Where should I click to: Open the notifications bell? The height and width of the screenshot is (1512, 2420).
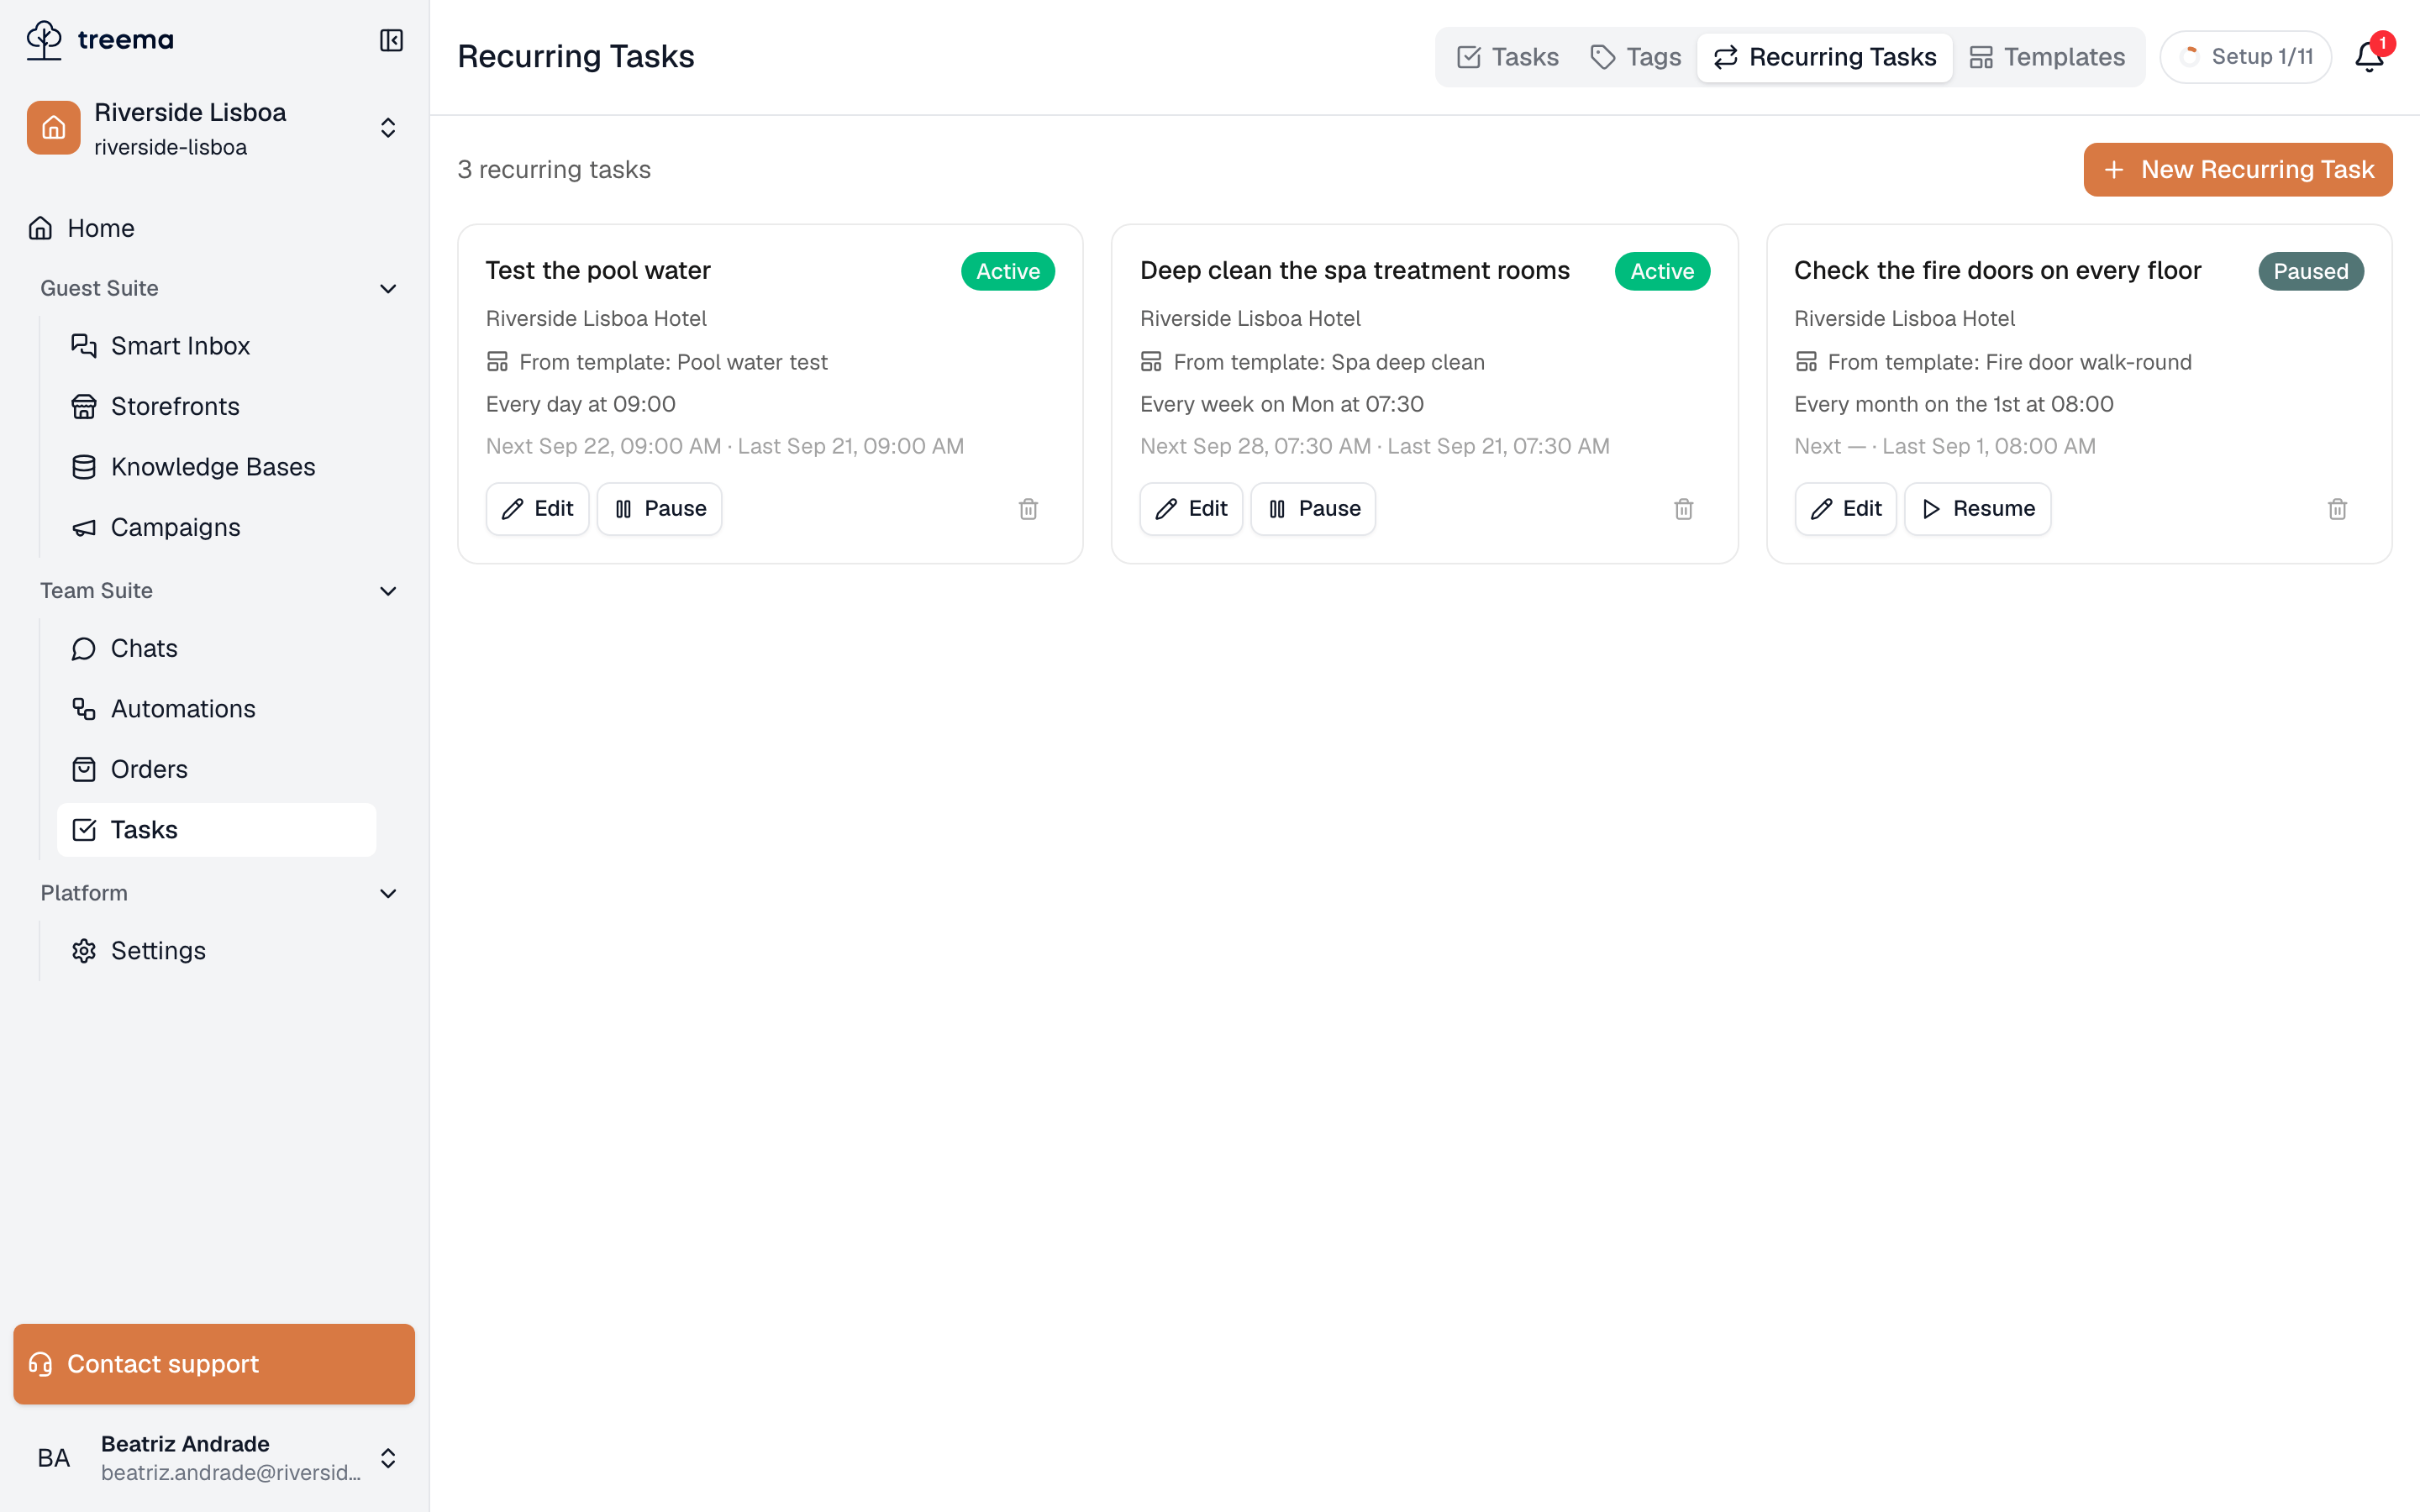pos(2369,56)
